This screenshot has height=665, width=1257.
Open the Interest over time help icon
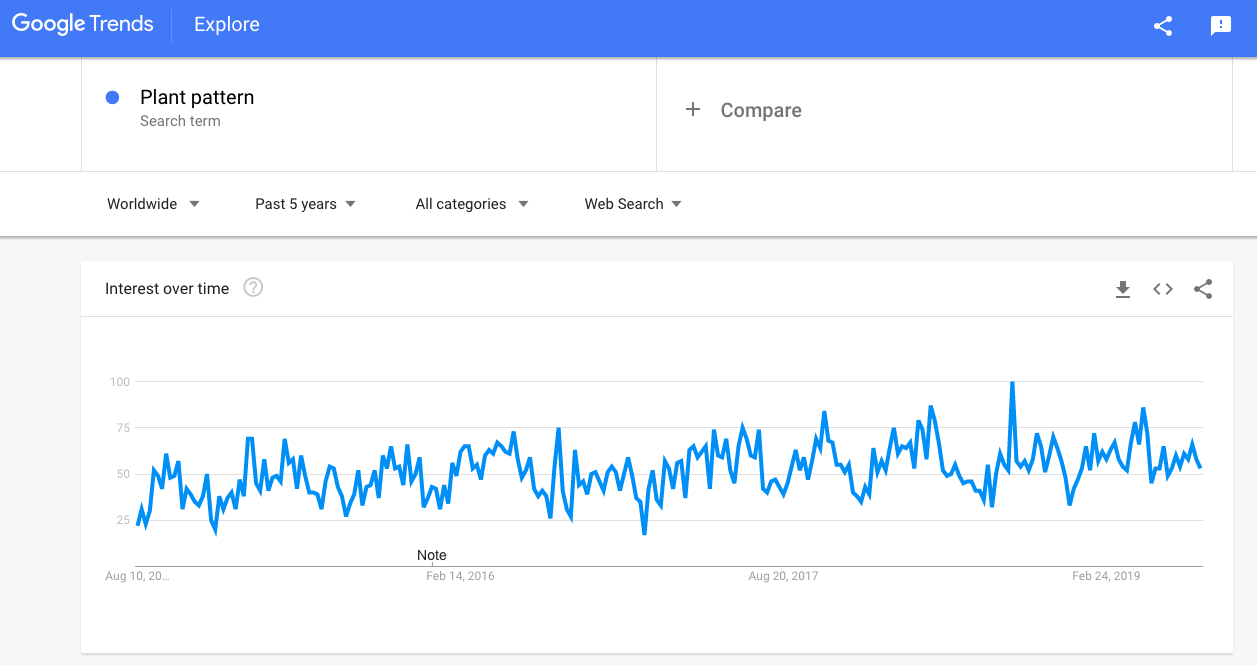[253, 288]
